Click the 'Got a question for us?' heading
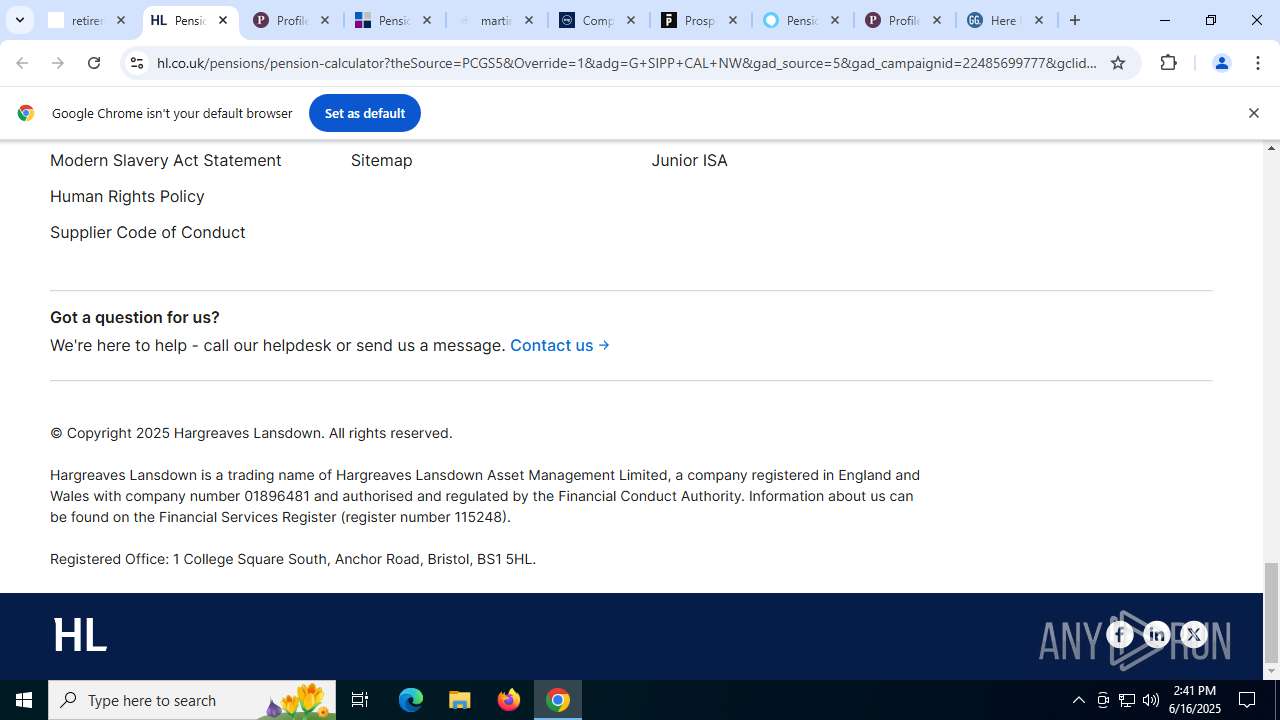The image size is (1280, 720). (x=135, y=317)
